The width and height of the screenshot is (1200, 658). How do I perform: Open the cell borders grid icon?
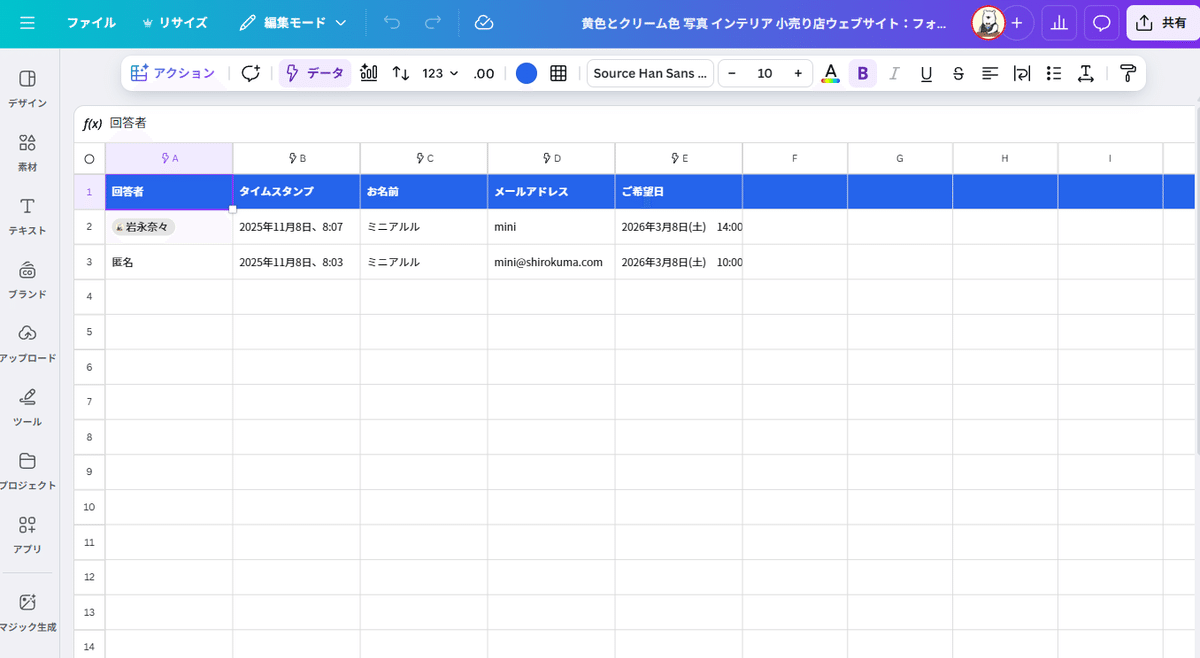tap(559, 73)
